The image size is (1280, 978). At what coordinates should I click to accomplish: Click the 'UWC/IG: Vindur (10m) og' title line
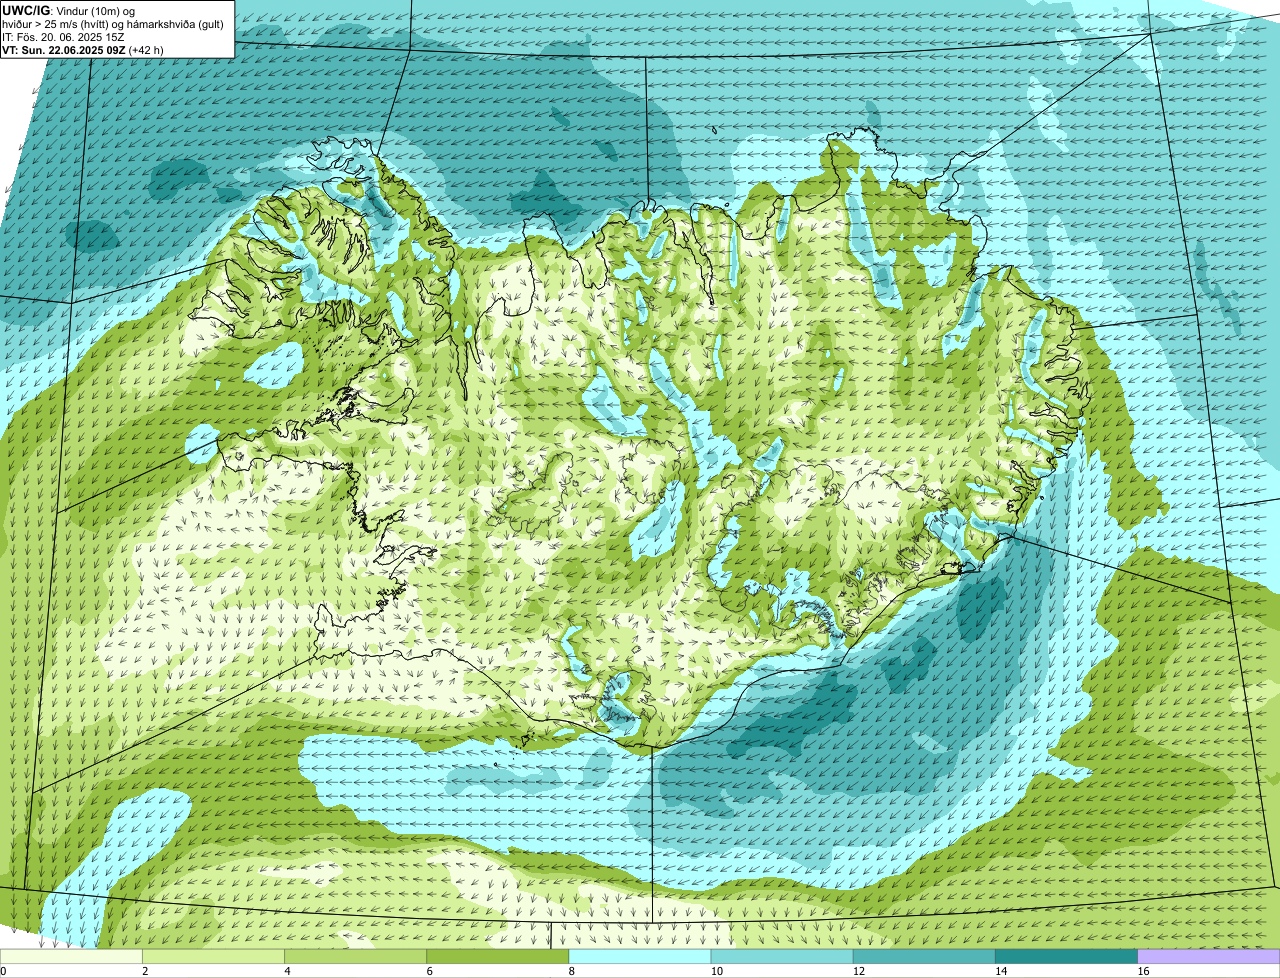pos(69,10)
